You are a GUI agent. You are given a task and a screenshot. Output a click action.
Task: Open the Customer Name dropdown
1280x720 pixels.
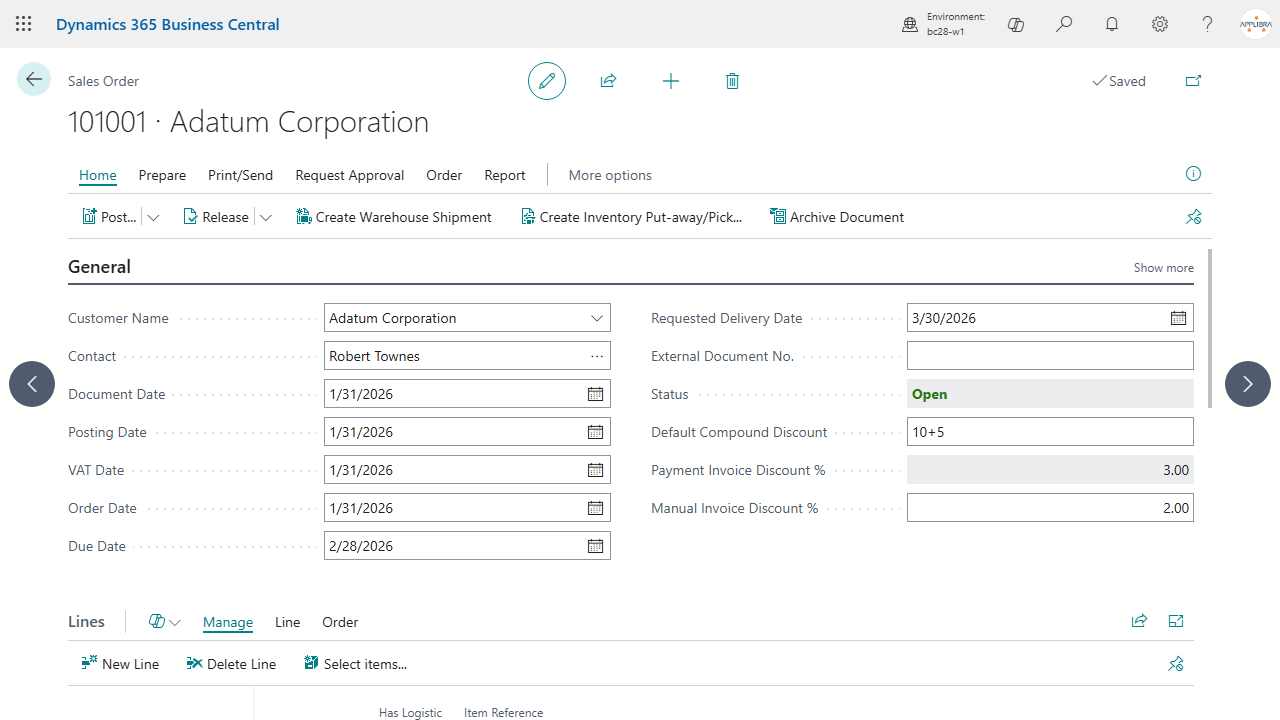point(597,318)
